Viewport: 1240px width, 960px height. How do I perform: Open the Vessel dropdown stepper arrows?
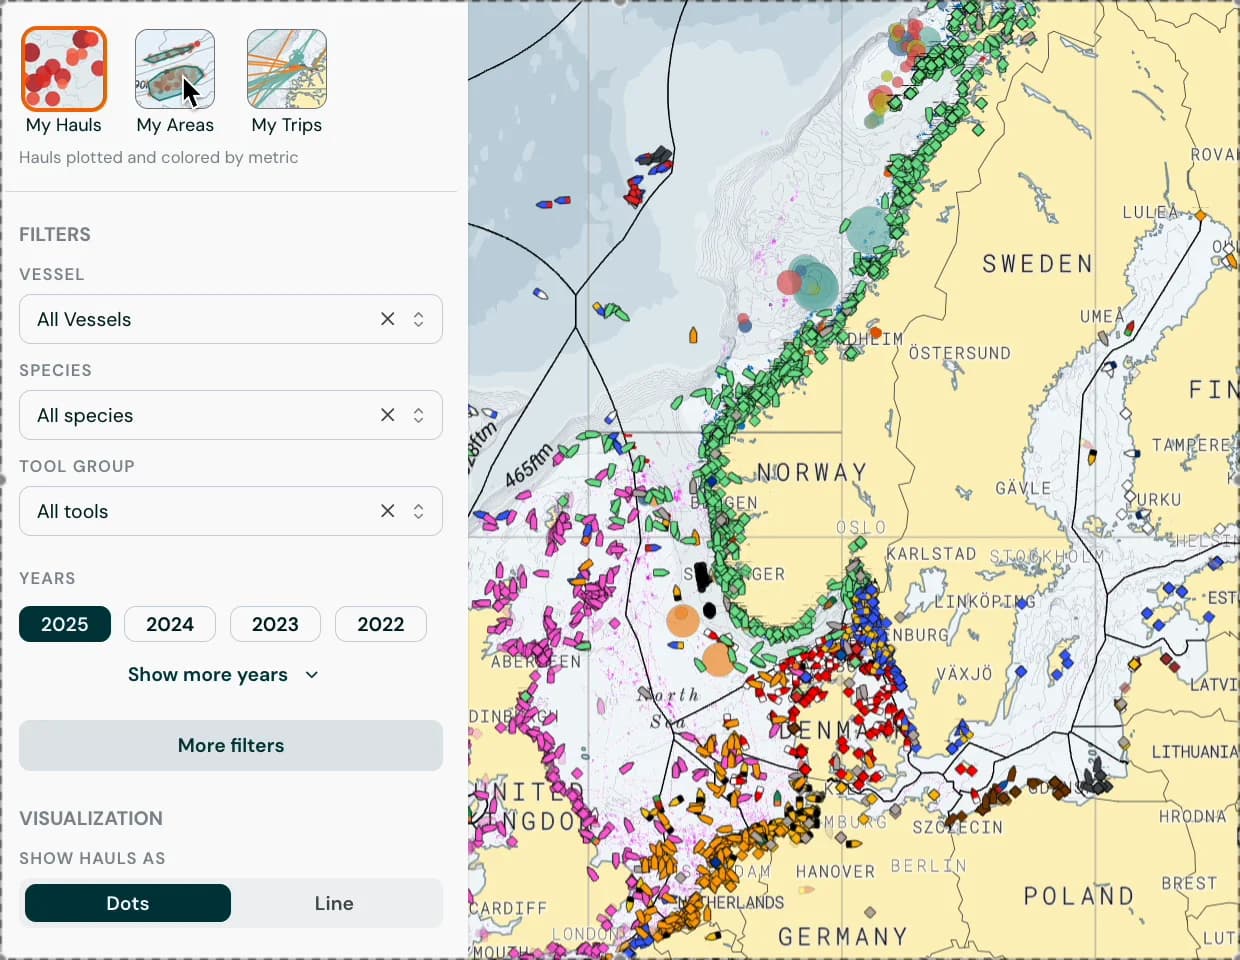coord(419,319)
